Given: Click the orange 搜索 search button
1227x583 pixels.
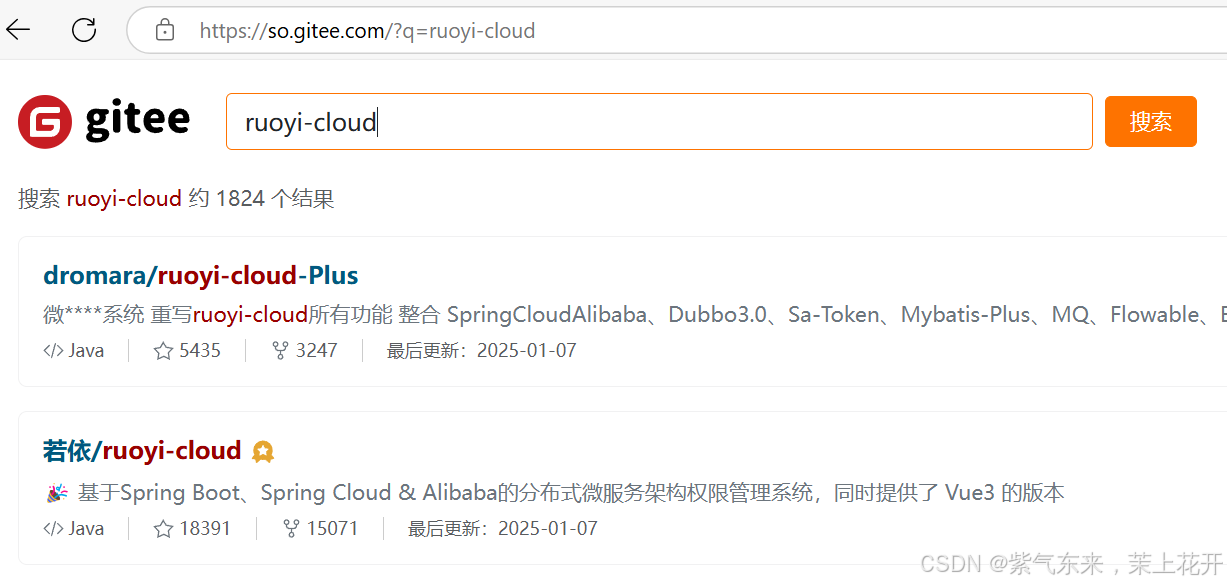Looking at the screenshot, I should 1150,120.
